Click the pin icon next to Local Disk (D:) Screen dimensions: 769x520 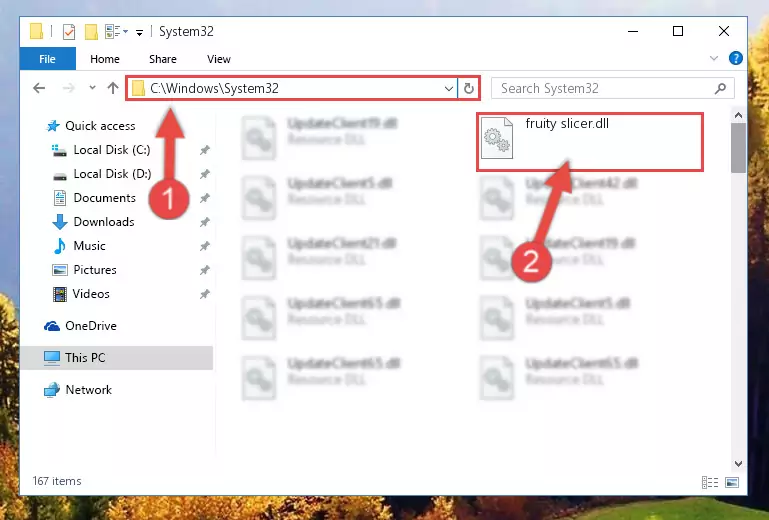tap(205, 174)
